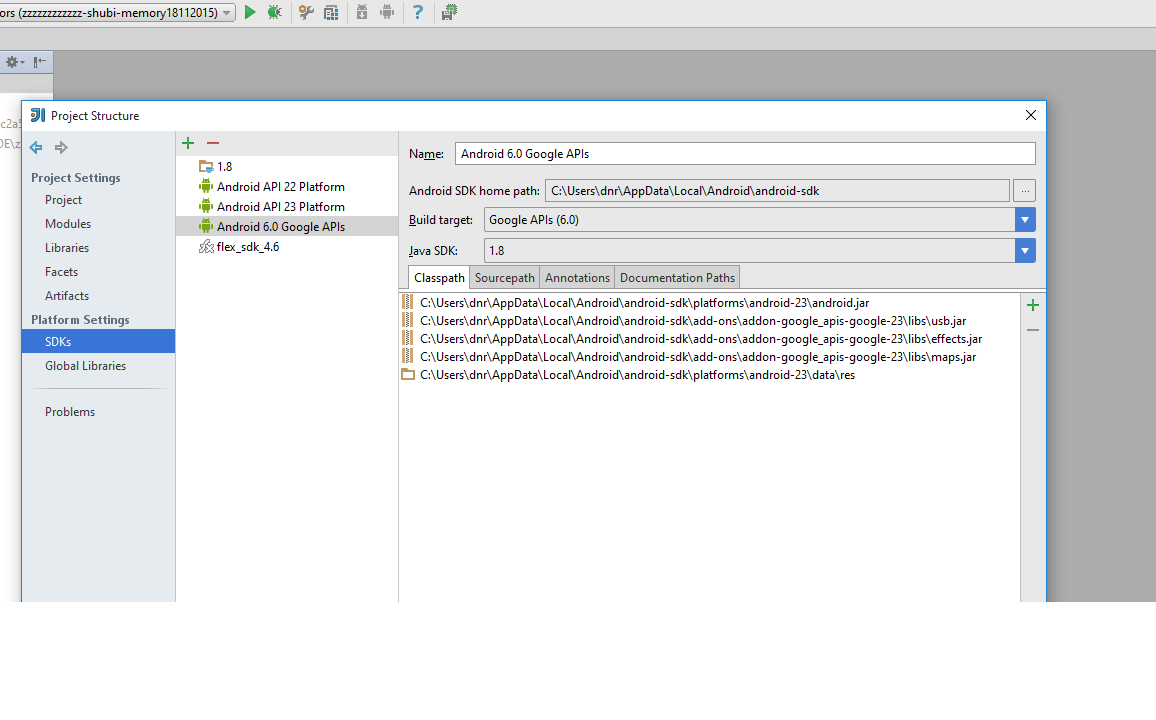The image size is (1156, 720).
Task: Close the Project Structure dialog
Action: point(1031,115)
